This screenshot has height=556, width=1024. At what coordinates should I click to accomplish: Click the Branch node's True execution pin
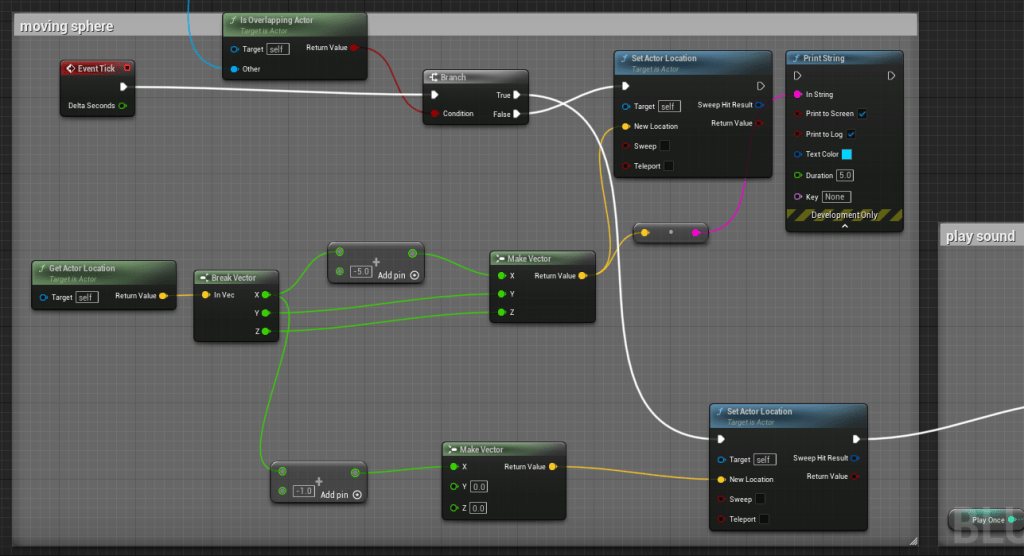tap(518, 96)
